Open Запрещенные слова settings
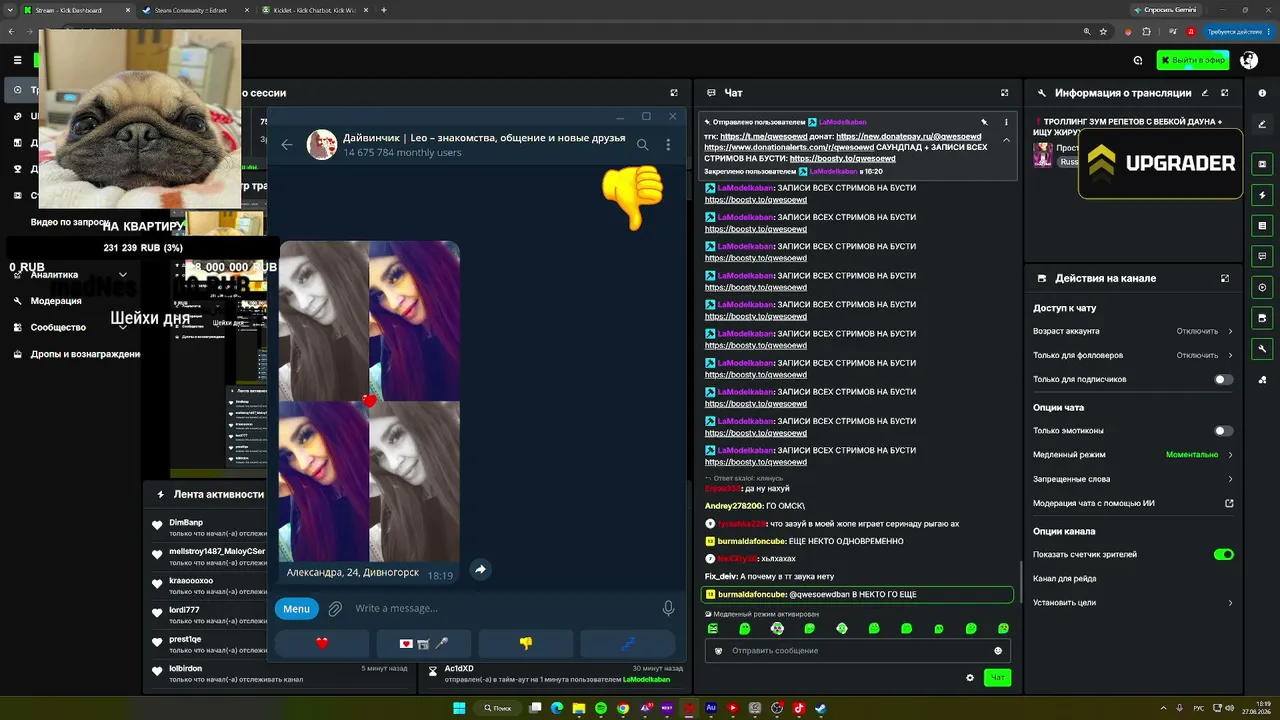The image size is (1280, 720). pos(1133,479)
